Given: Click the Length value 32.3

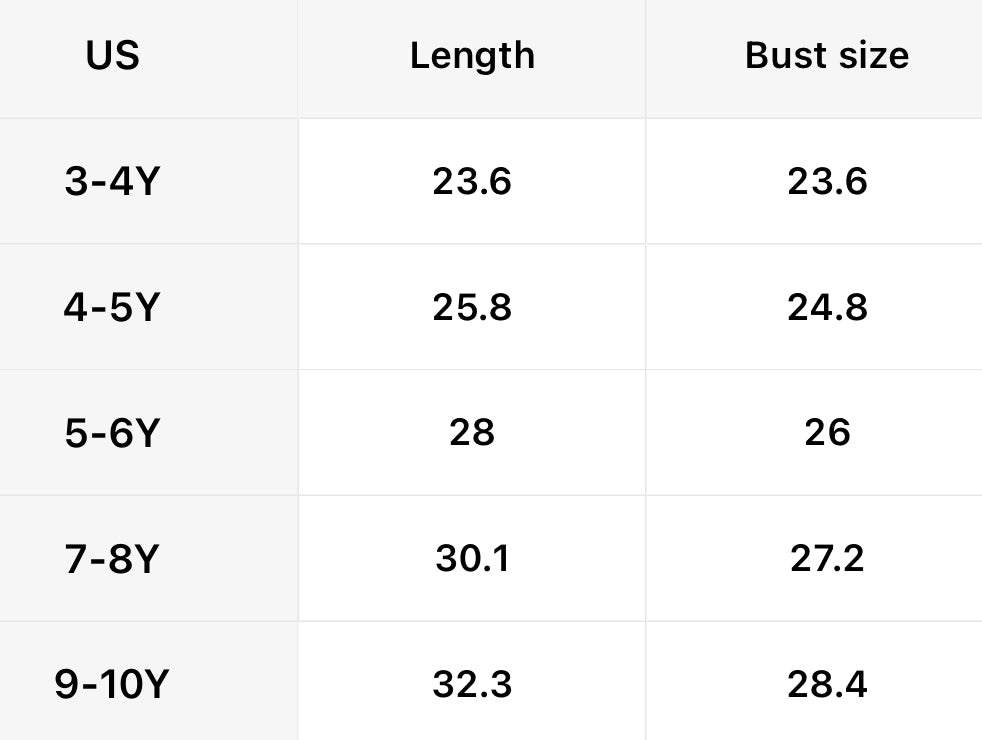Looking at the screenshot, I should pyautogui.click(x=472, y=684).
